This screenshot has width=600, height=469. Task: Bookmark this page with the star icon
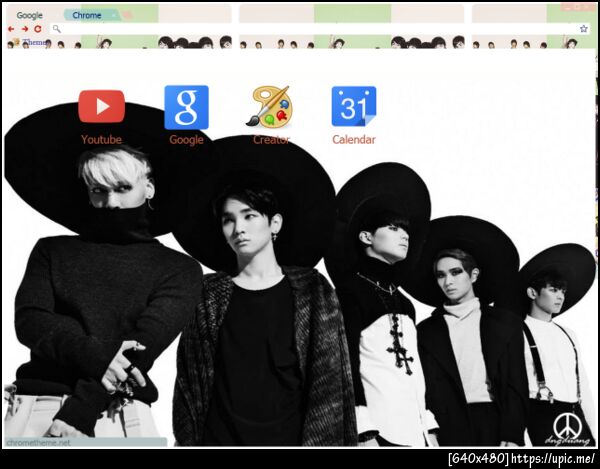click(584, 29)
